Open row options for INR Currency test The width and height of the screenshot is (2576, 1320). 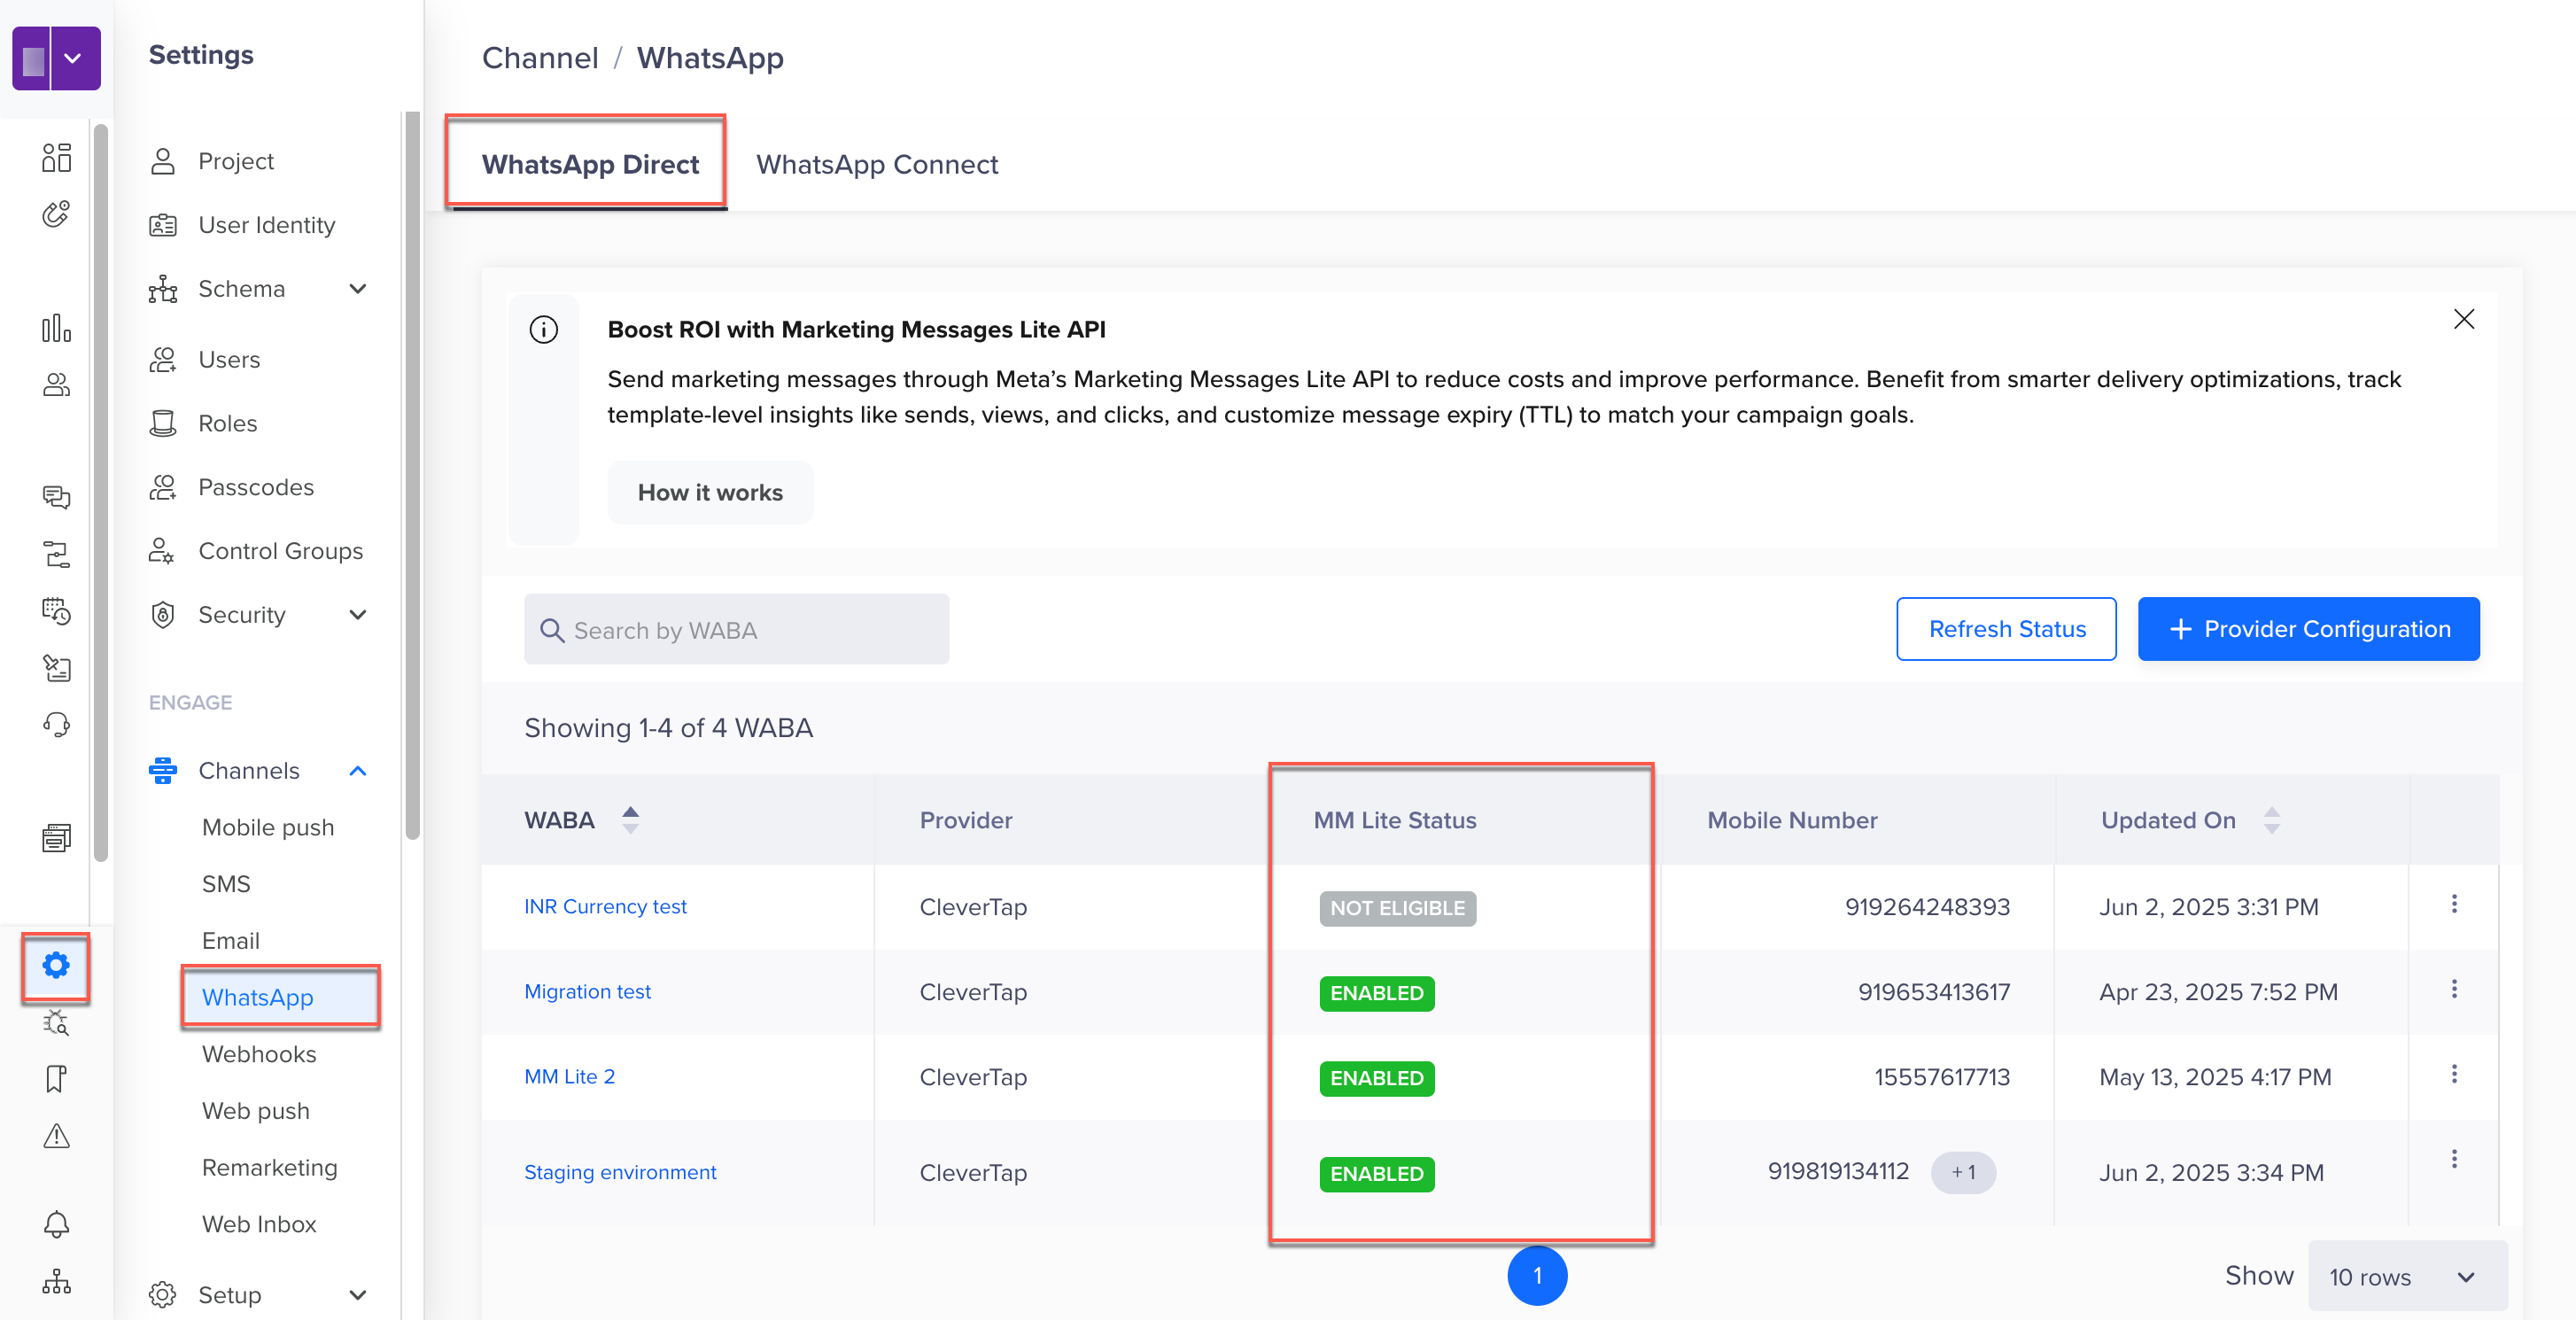tap(2454, 905)
